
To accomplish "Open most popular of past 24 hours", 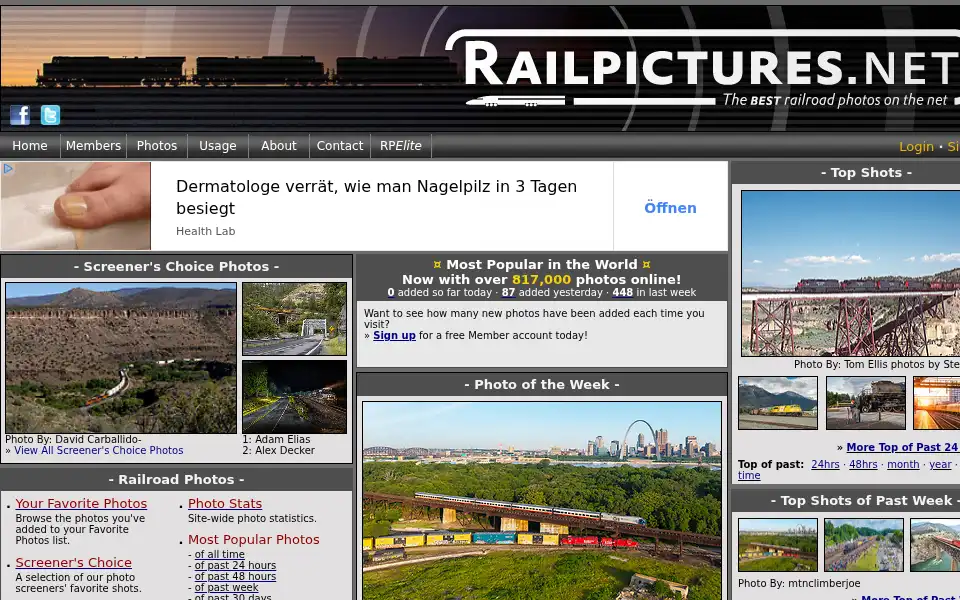I will (235, 565).
